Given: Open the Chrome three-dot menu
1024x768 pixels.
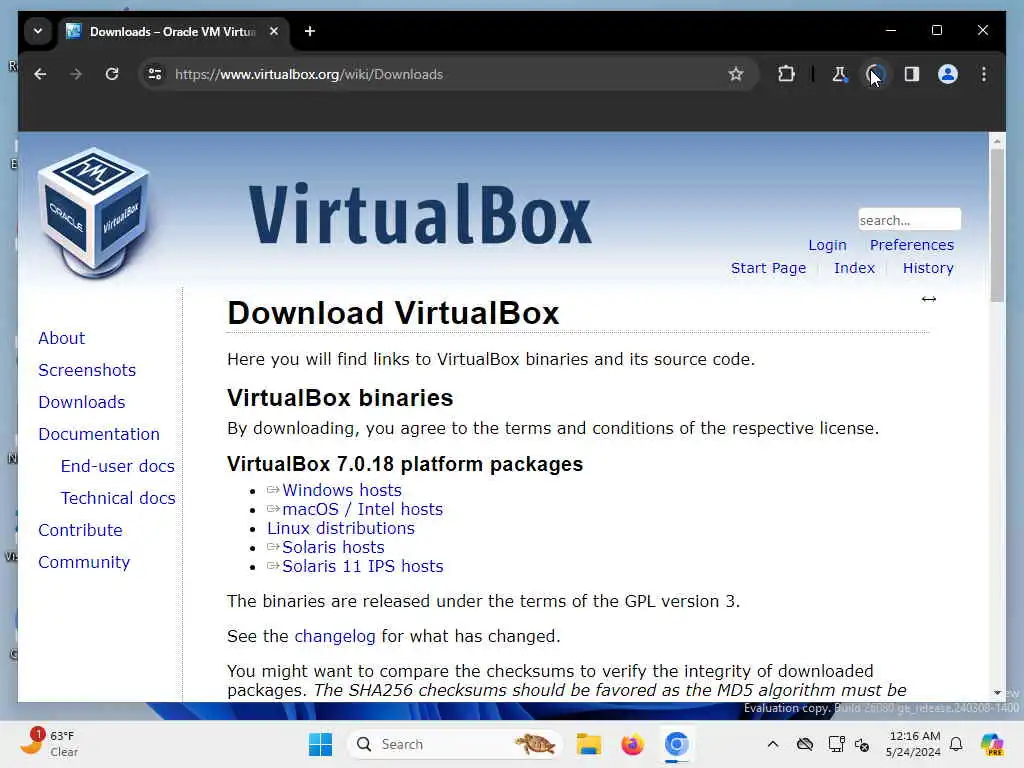Looking at the screenshot, I should [984, 74].
